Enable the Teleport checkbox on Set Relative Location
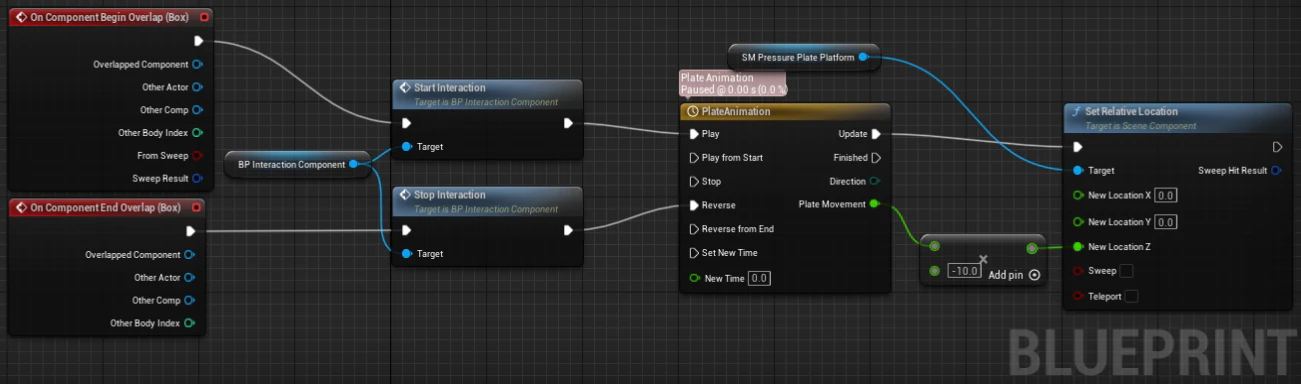Image resolution: width=1301 pixels, height=384 pixels. (1131, 296)
